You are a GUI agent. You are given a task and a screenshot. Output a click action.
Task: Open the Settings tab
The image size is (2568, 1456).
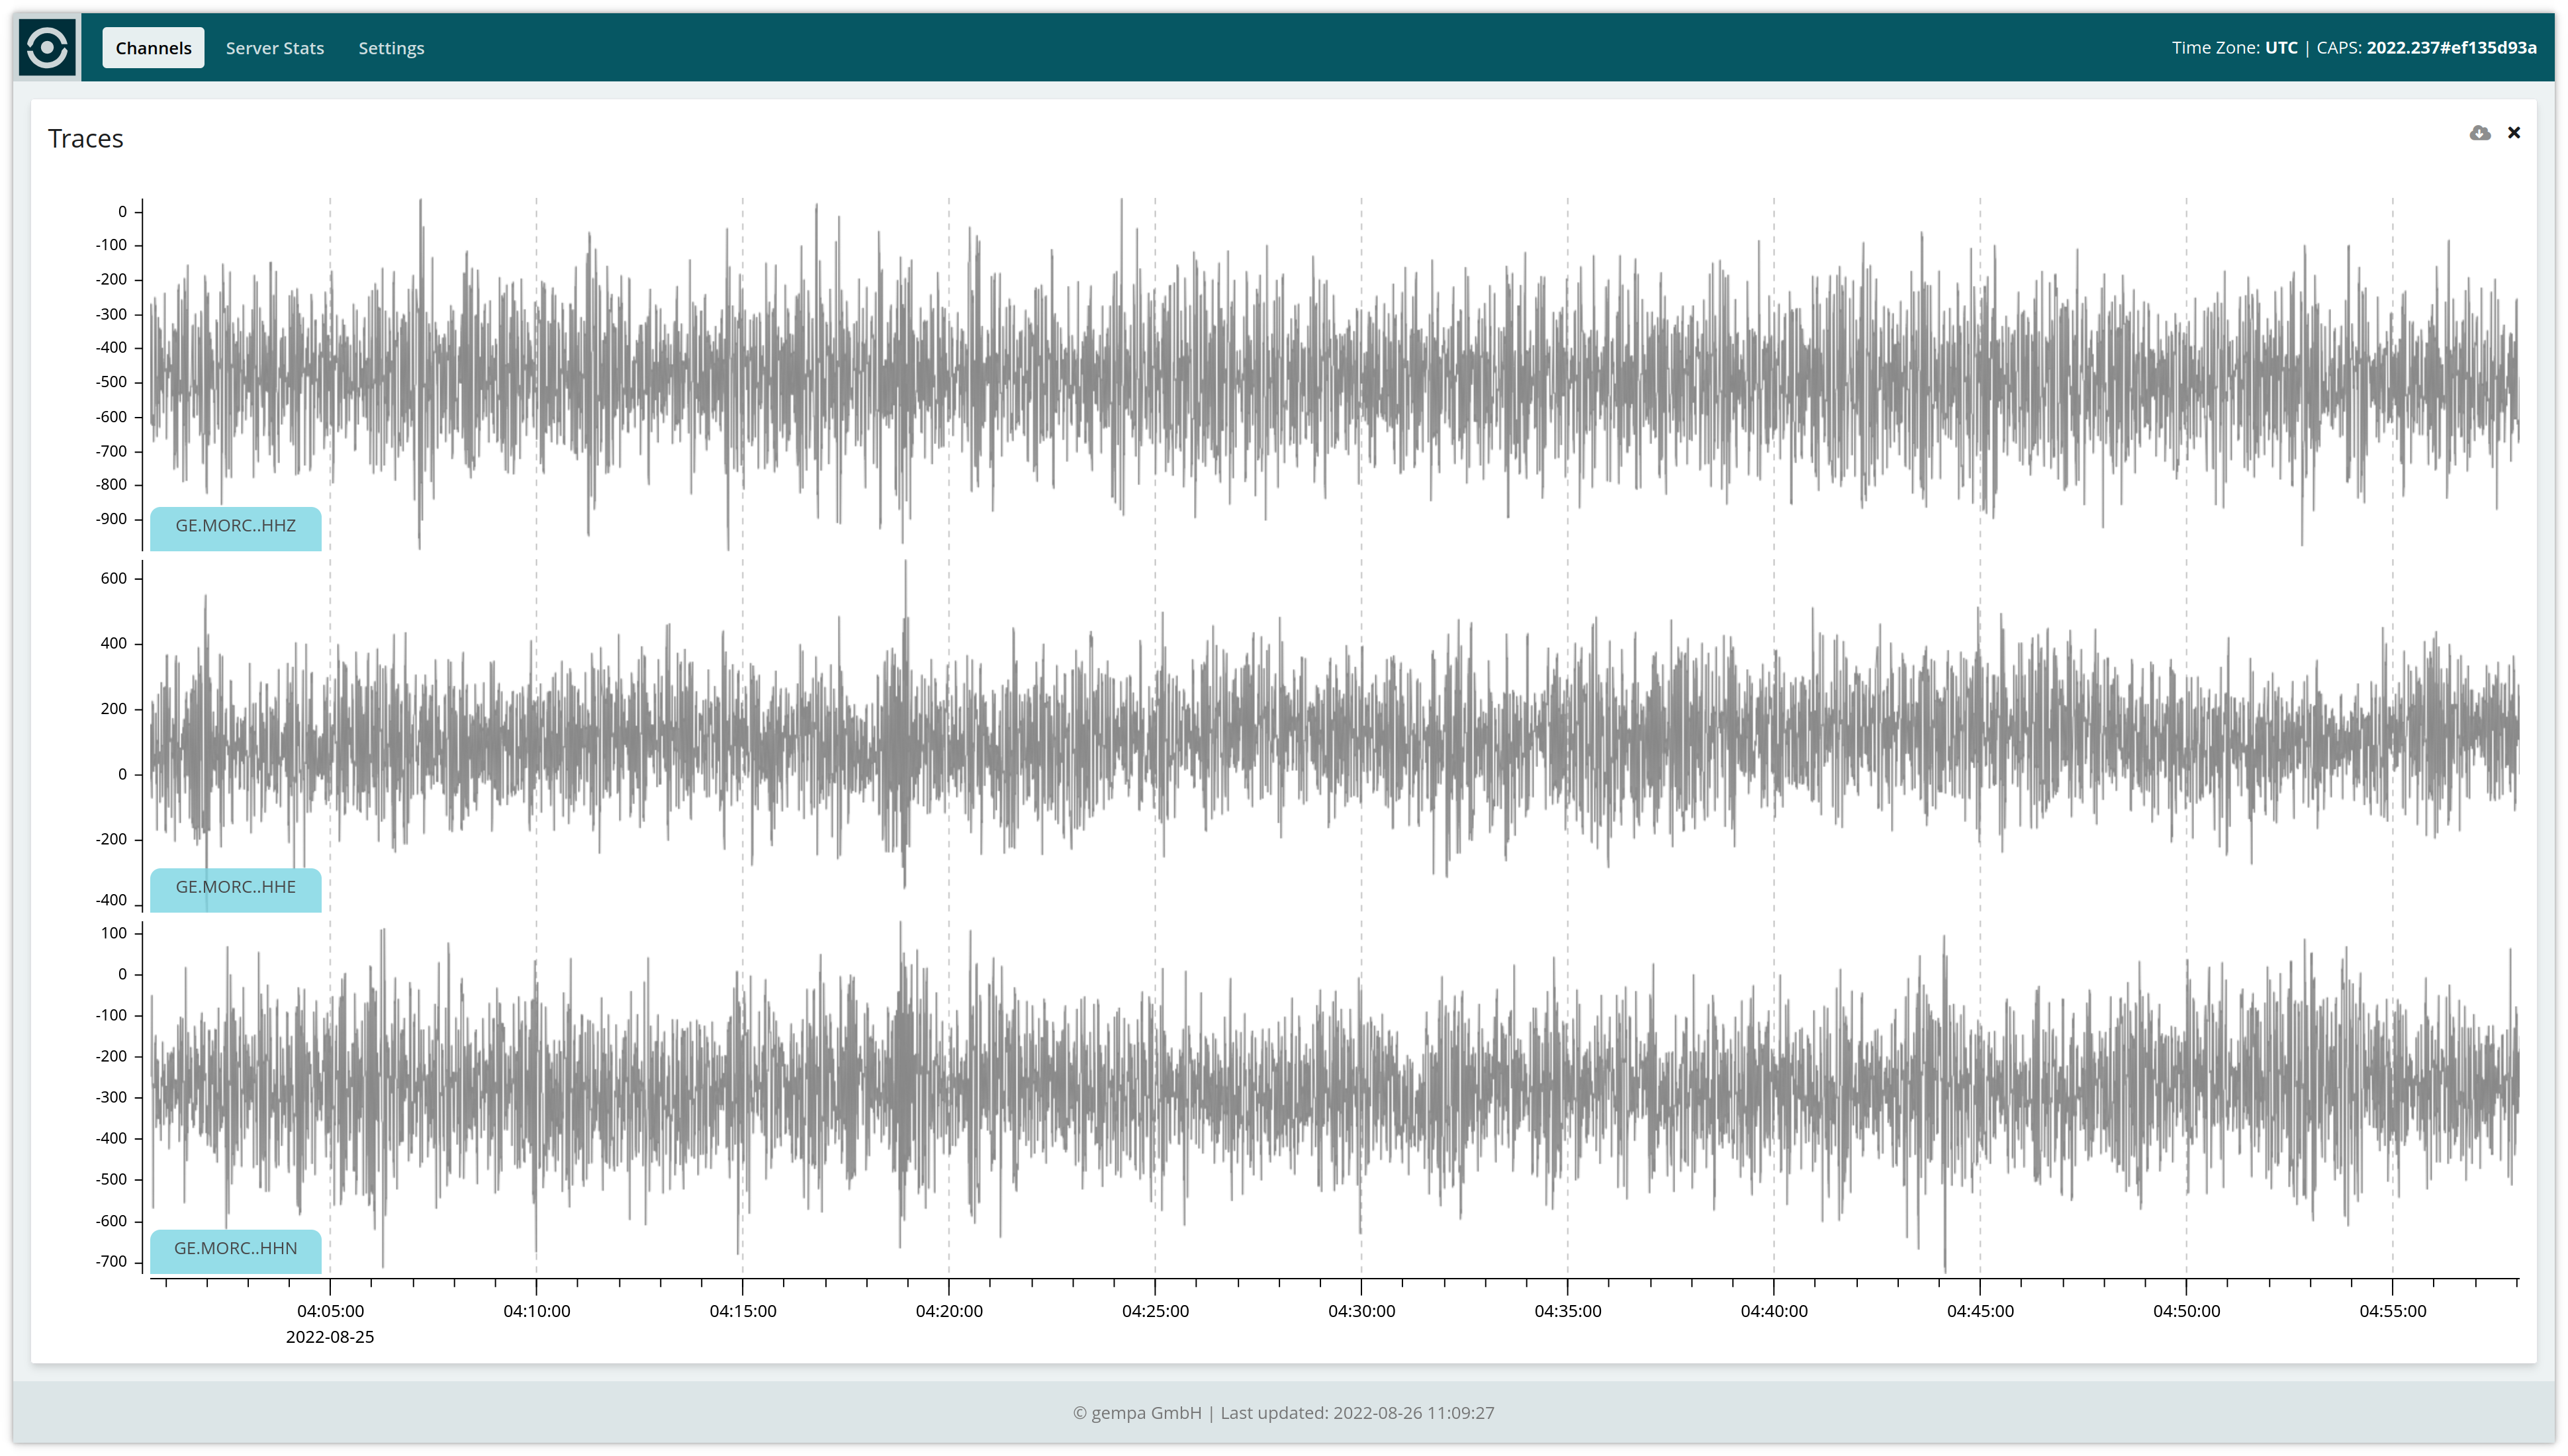point(391,48)
